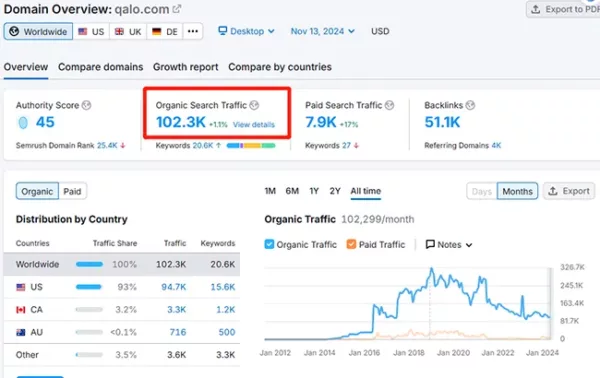
Task: Open US traffic value 94.7K
Action: coord(174,287)
